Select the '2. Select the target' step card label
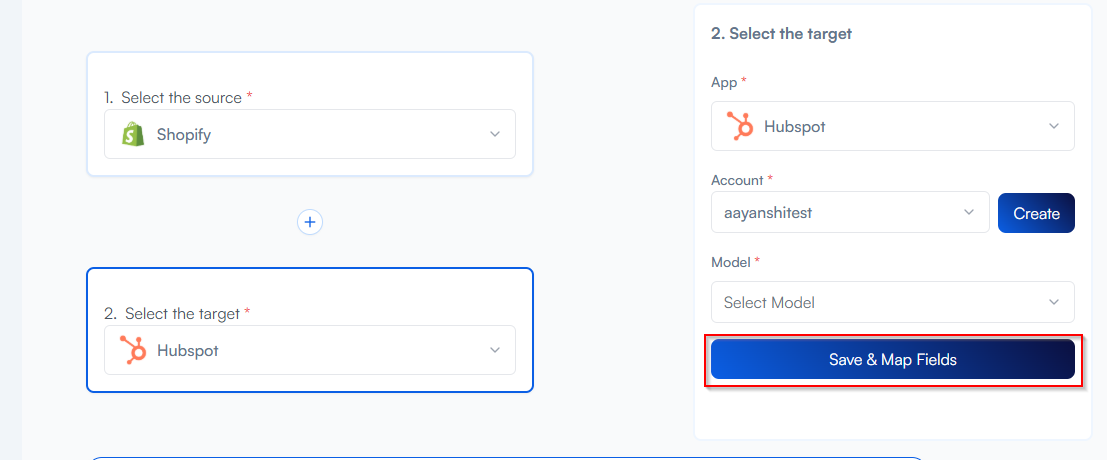This screenshot has height=460, width=1107. 177,313
